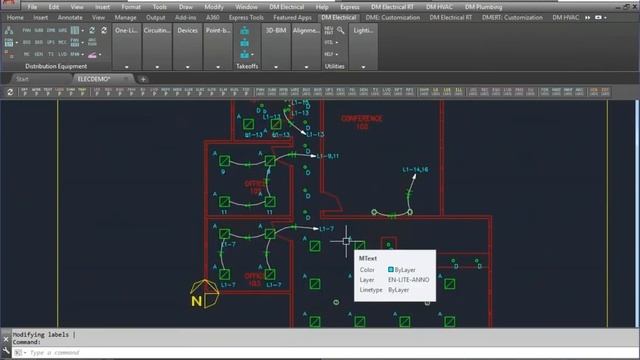Expand the 3D-BIM ribbon panel
Viewport: 640px width, 360px height.
click(x=276, y=67)
